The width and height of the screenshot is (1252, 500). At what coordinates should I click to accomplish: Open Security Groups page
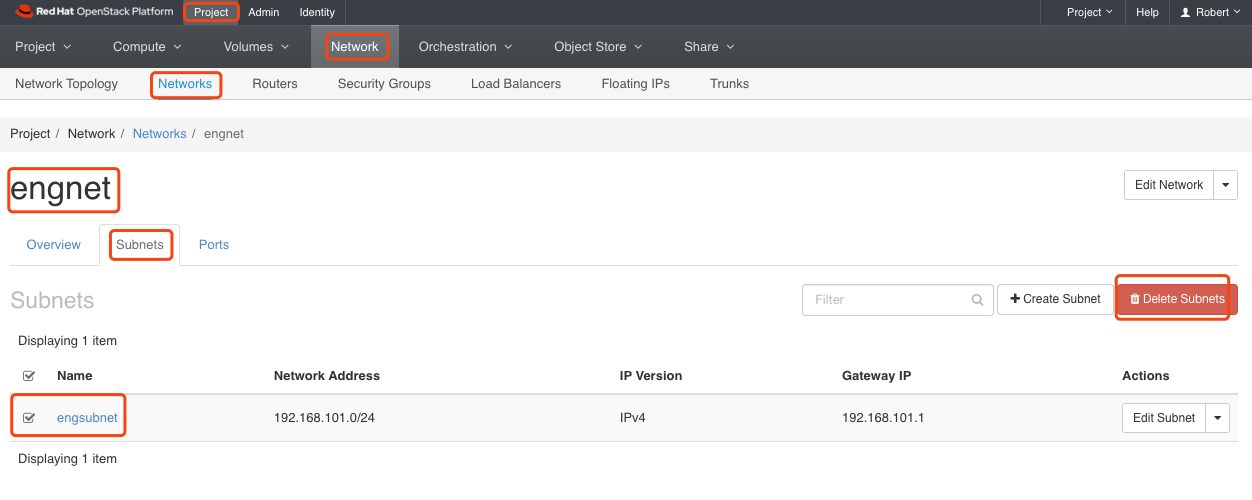[x=384, y=84]
